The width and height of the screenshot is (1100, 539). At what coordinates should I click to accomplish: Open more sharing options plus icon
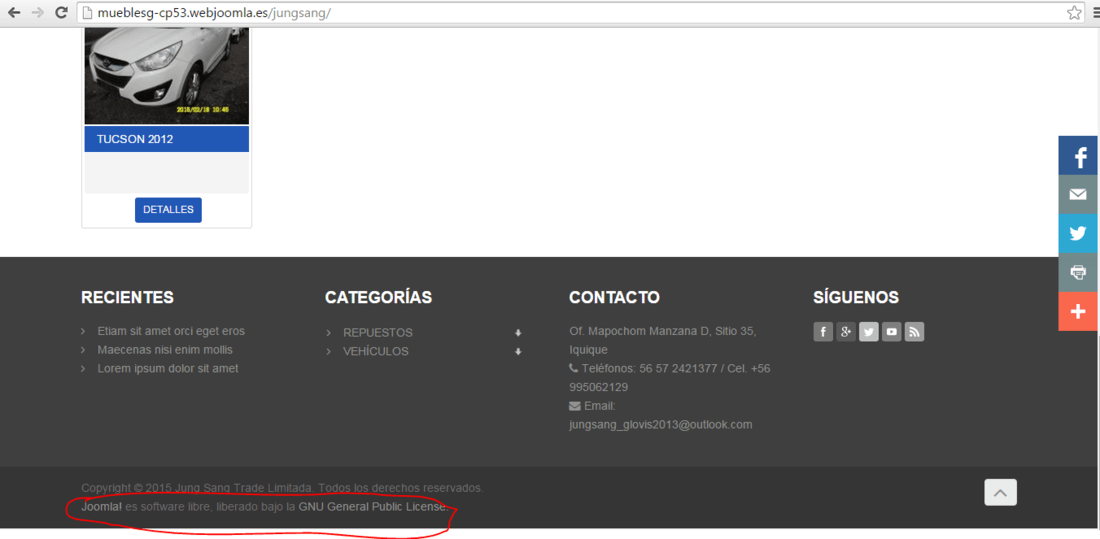coord(1078,311)
